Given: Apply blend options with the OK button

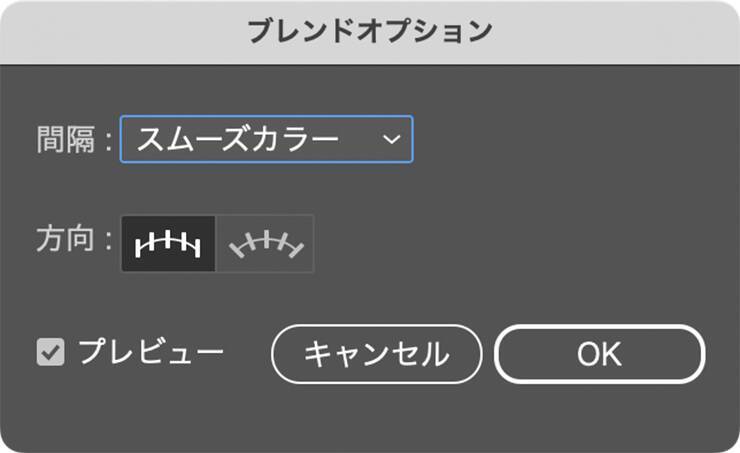Looking at the screenshot, I should click(x=599, y=354).
